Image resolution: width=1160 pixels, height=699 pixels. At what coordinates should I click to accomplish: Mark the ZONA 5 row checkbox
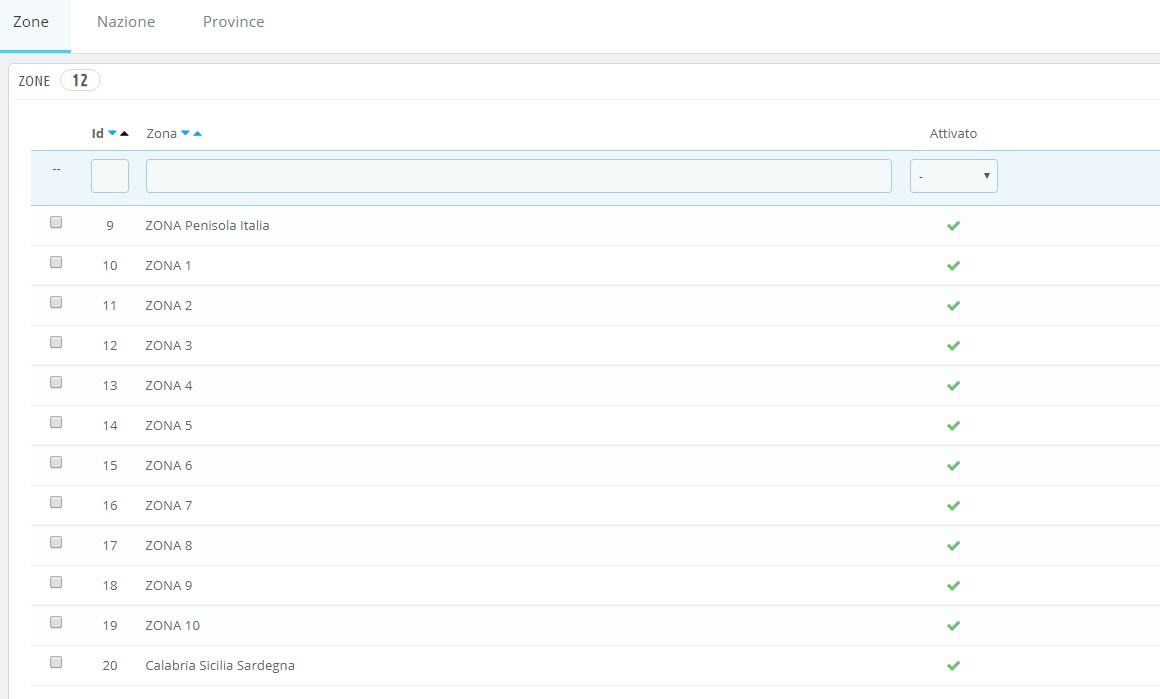pyautogui.click(x=55, y=422)
